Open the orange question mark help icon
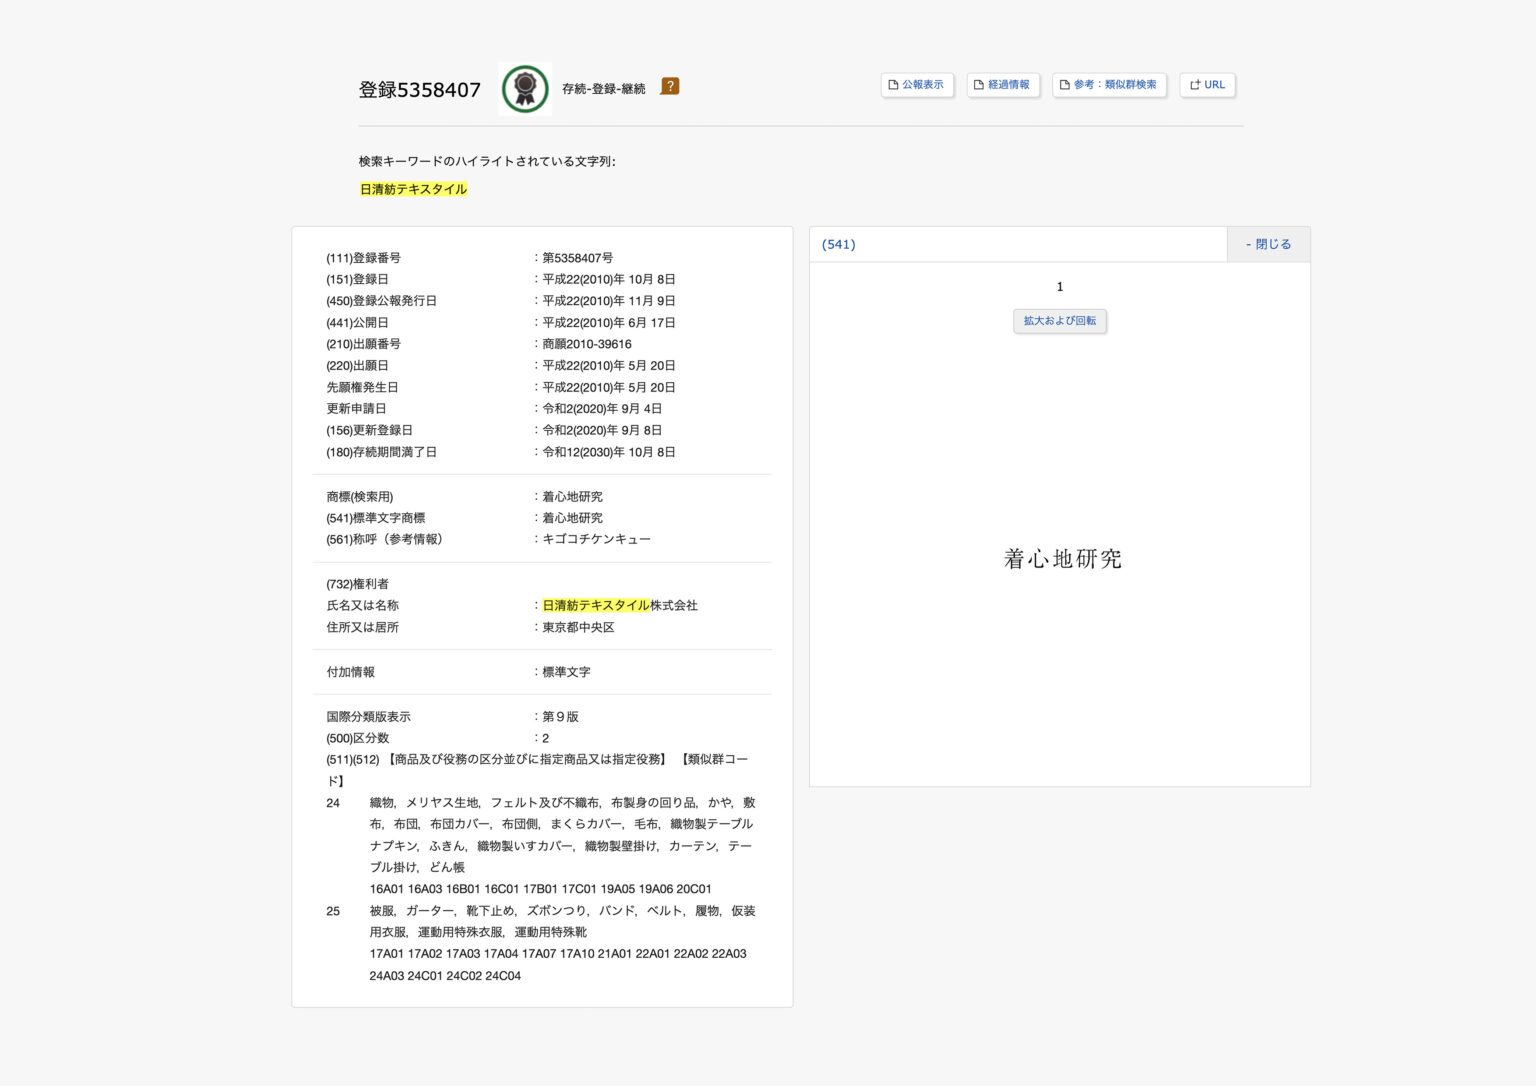The image size is (1536, 1086). [670, 87]
